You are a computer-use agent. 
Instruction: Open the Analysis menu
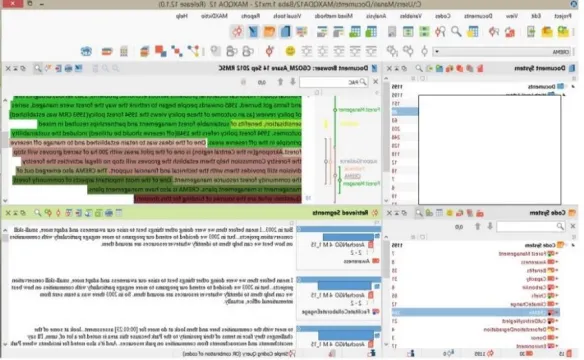tap(376, 16)
